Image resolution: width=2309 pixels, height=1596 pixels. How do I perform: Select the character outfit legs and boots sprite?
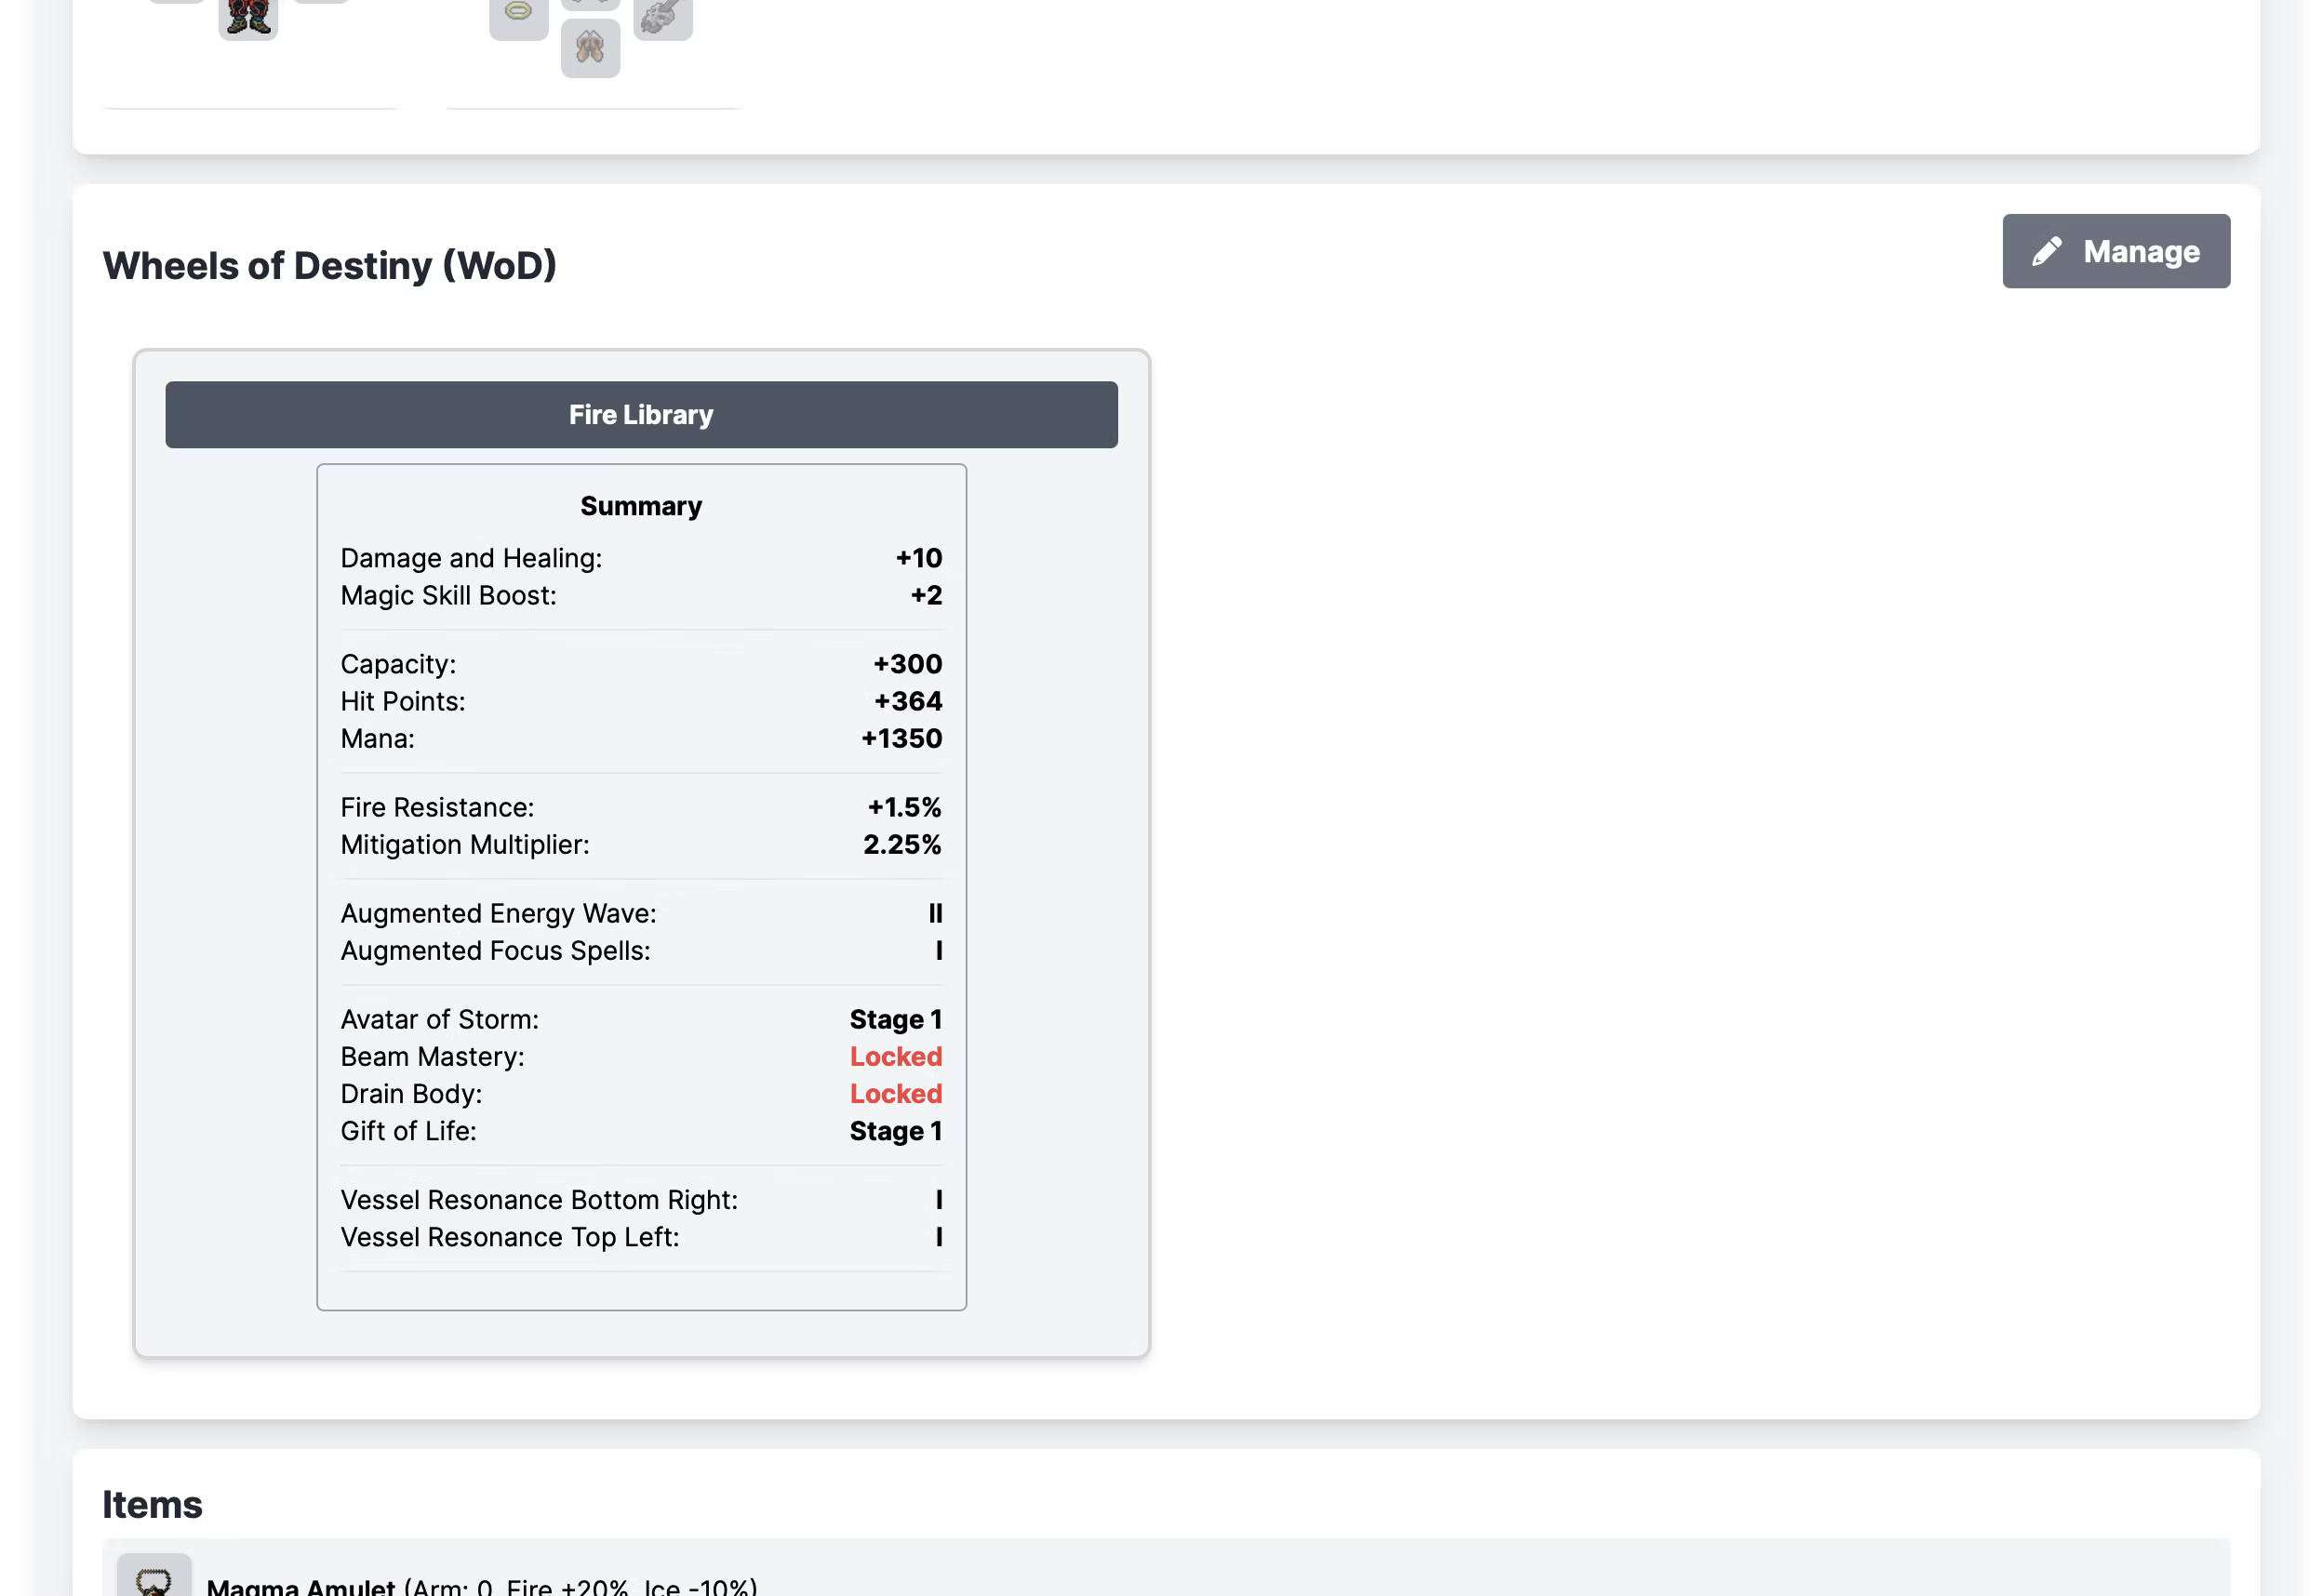point(248,18)
